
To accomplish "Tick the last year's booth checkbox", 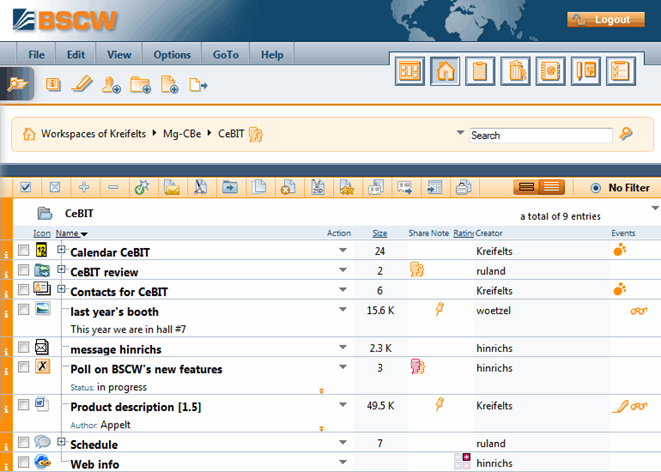I will (24, 309).
